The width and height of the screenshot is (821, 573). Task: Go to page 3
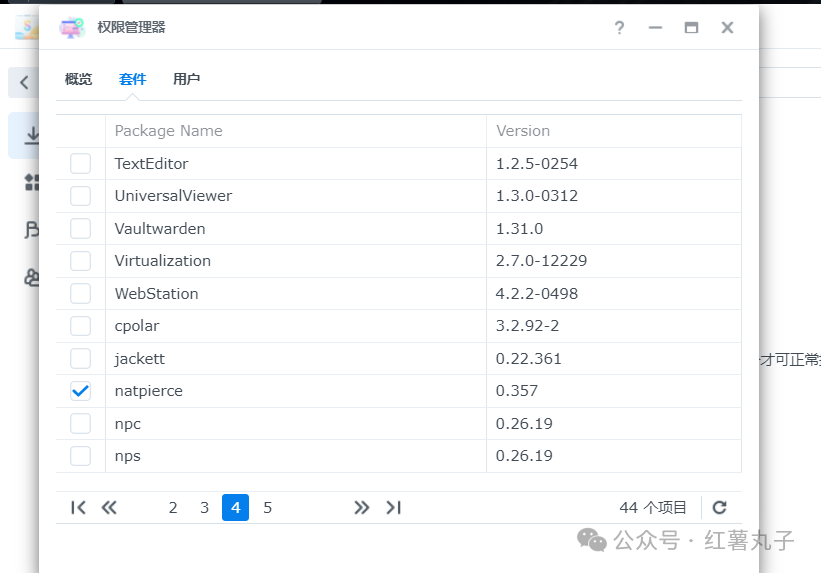[x=204, y=508]
